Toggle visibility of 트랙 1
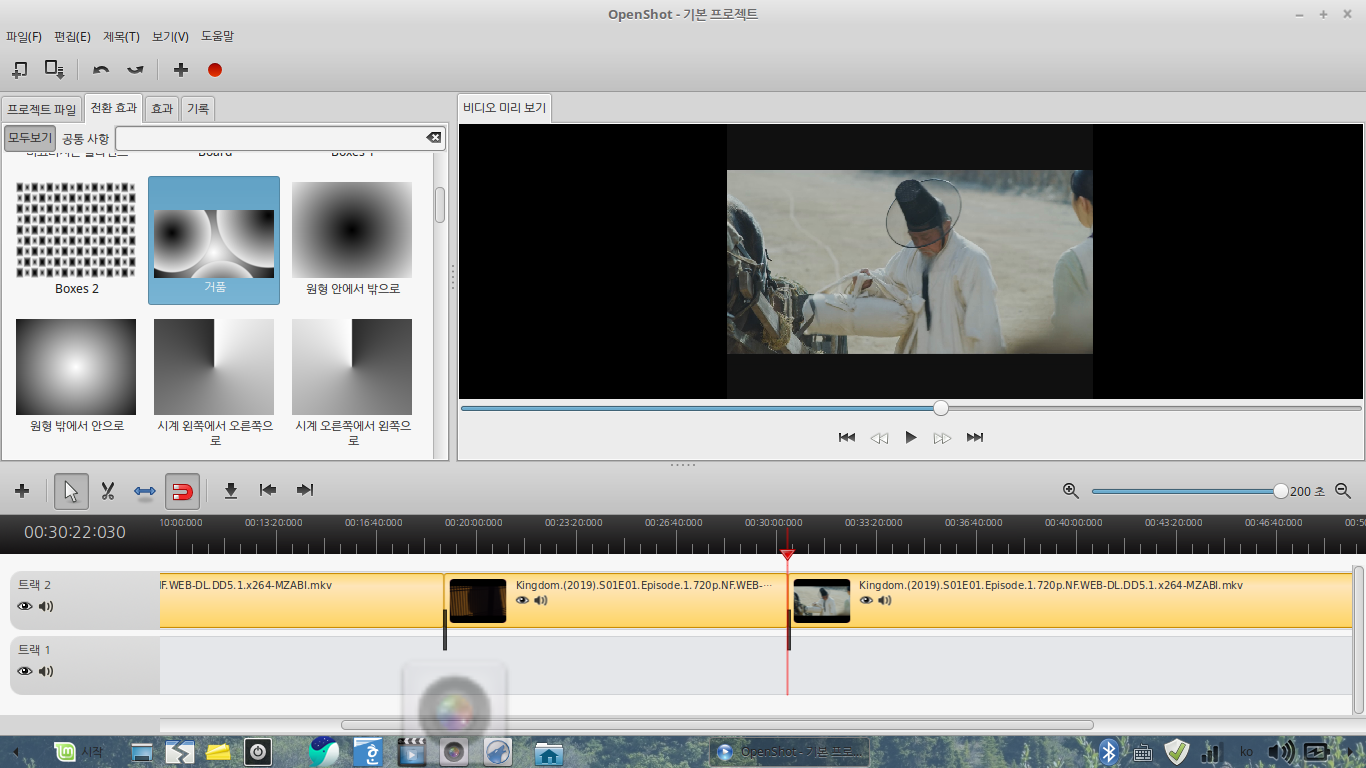Image resolution: width=1366 pixels, height=768 pixels. pos(25,671)
